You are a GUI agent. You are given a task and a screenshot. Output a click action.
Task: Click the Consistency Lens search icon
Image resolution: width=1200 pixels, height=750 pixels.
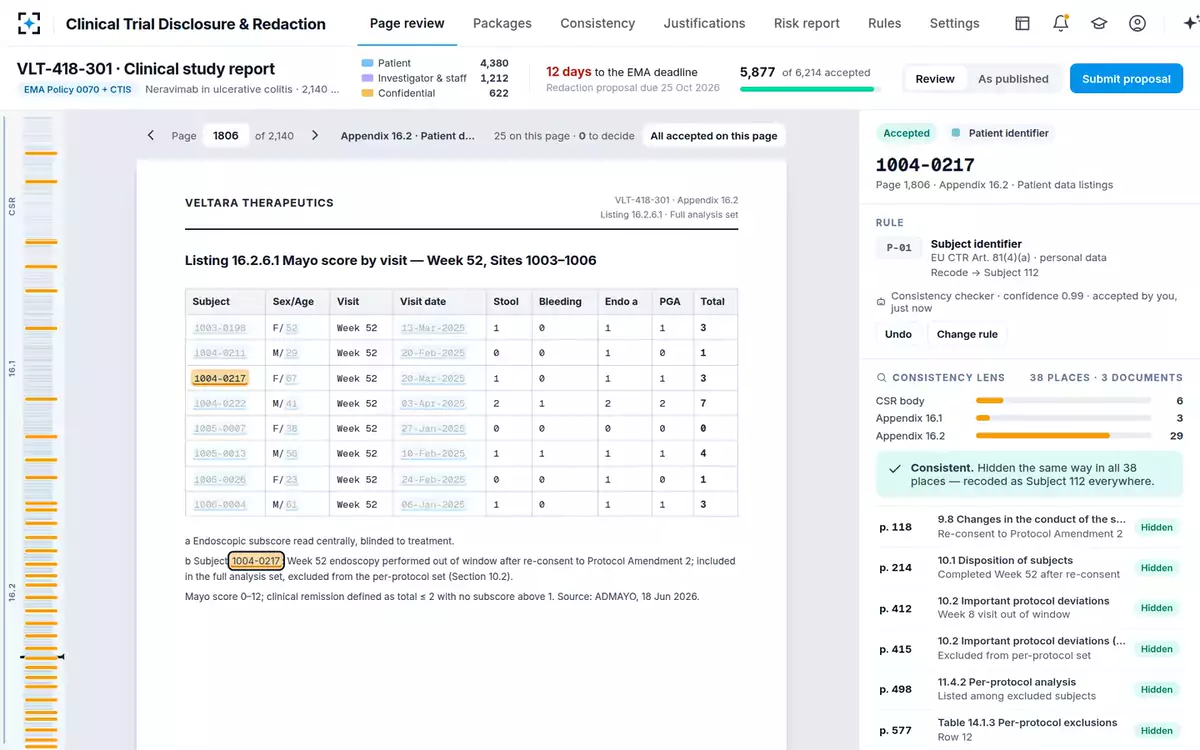[881, 378]
